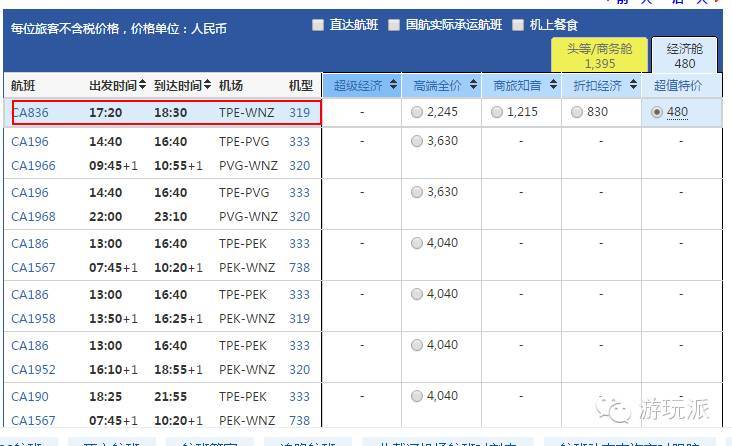Screen dimensions: 732x446
Task: Open the CA1952 flight link
Action: [33, 369]
